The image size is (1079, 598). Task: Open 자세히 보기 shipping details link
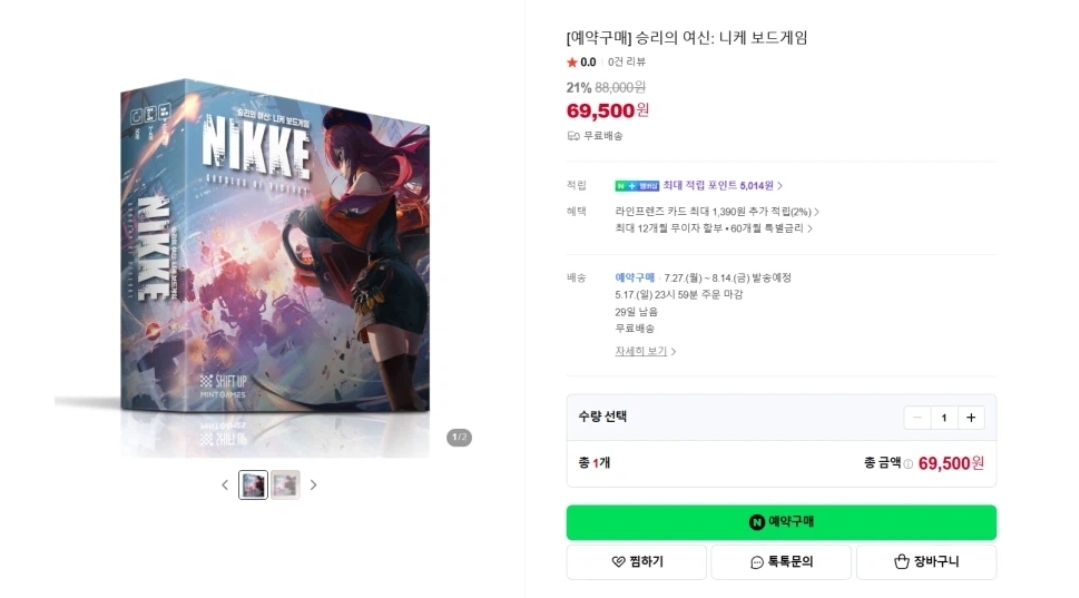click(x=645, y=352)
